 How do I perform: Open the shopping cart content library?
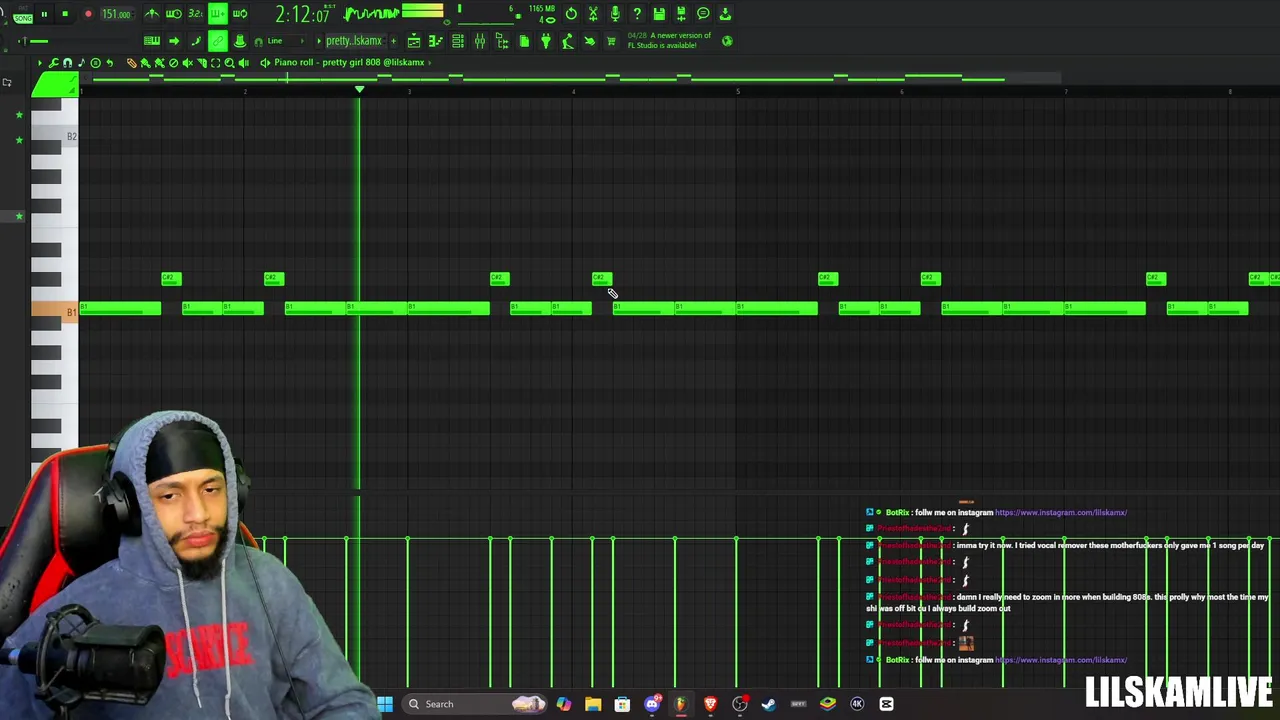pos(611,41)
